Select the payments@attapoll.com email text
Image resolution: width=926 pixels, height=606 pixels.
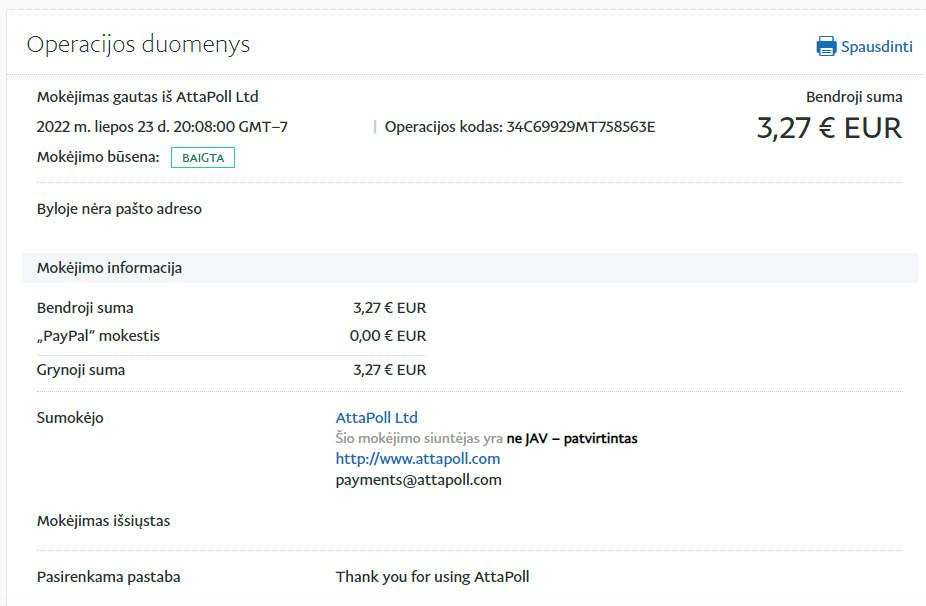pyautogui.click(x=418, y=480)
